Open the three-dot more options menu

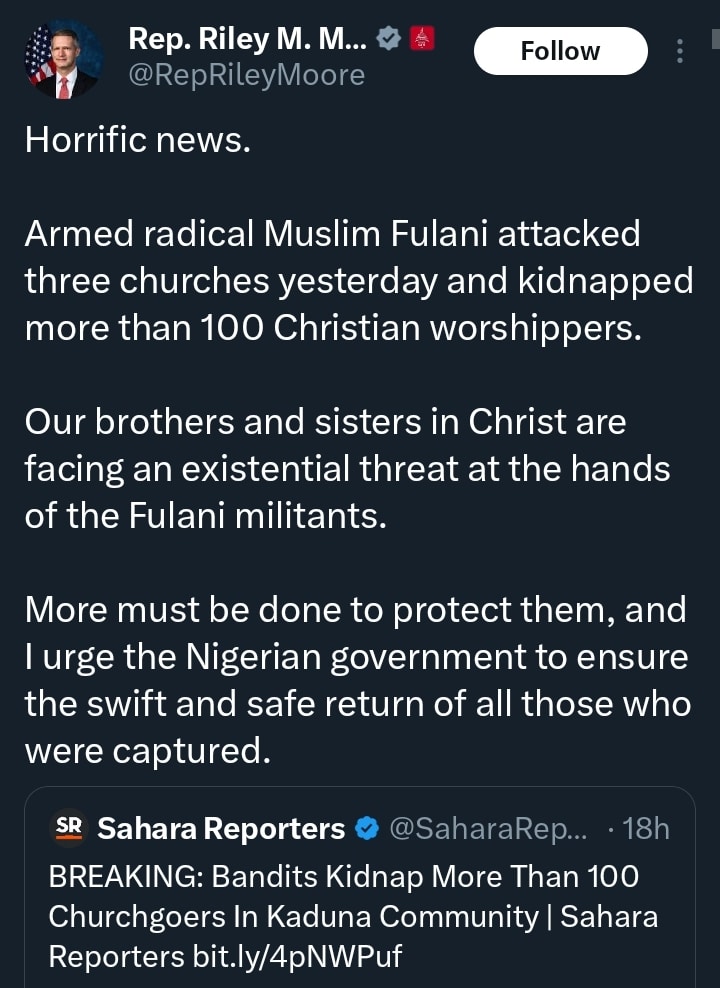(680, 51)
